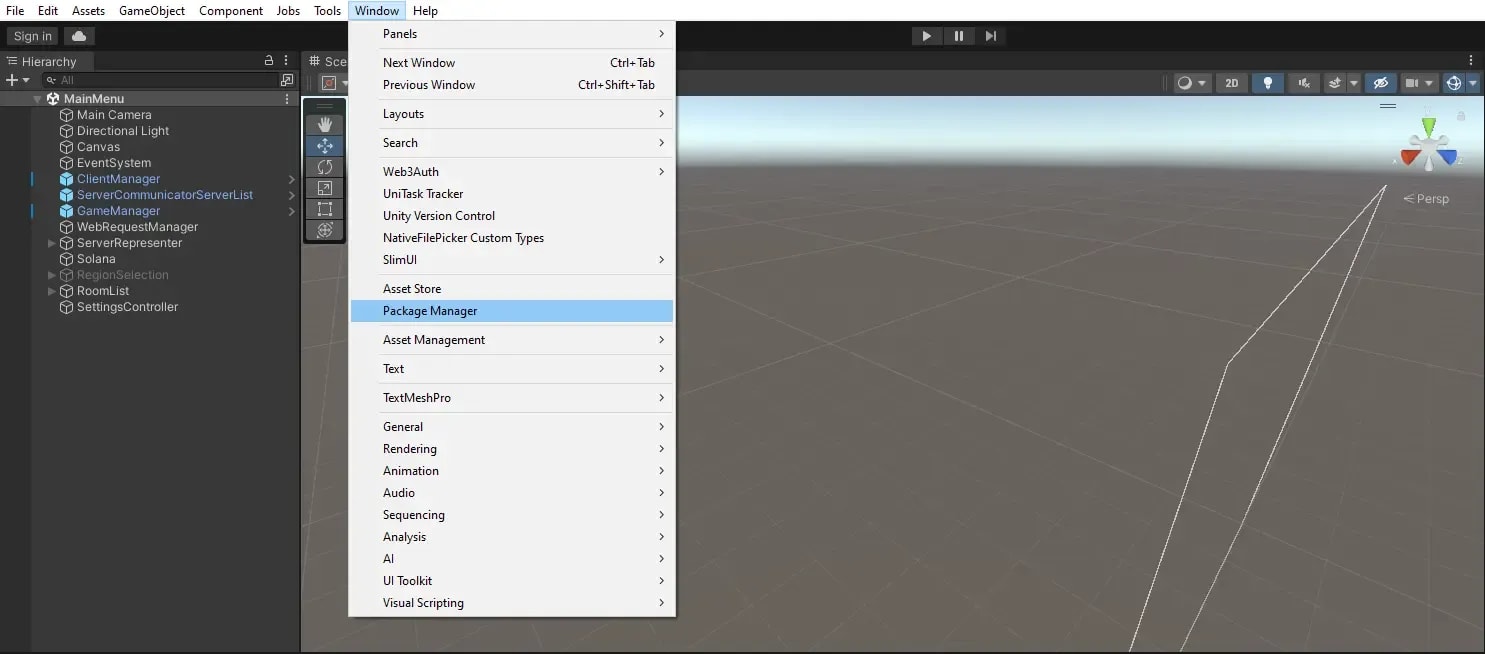Open the Hierarchy create (+) dropdown
Viewport: 1485px width, 654px height.
pos(18,80)
